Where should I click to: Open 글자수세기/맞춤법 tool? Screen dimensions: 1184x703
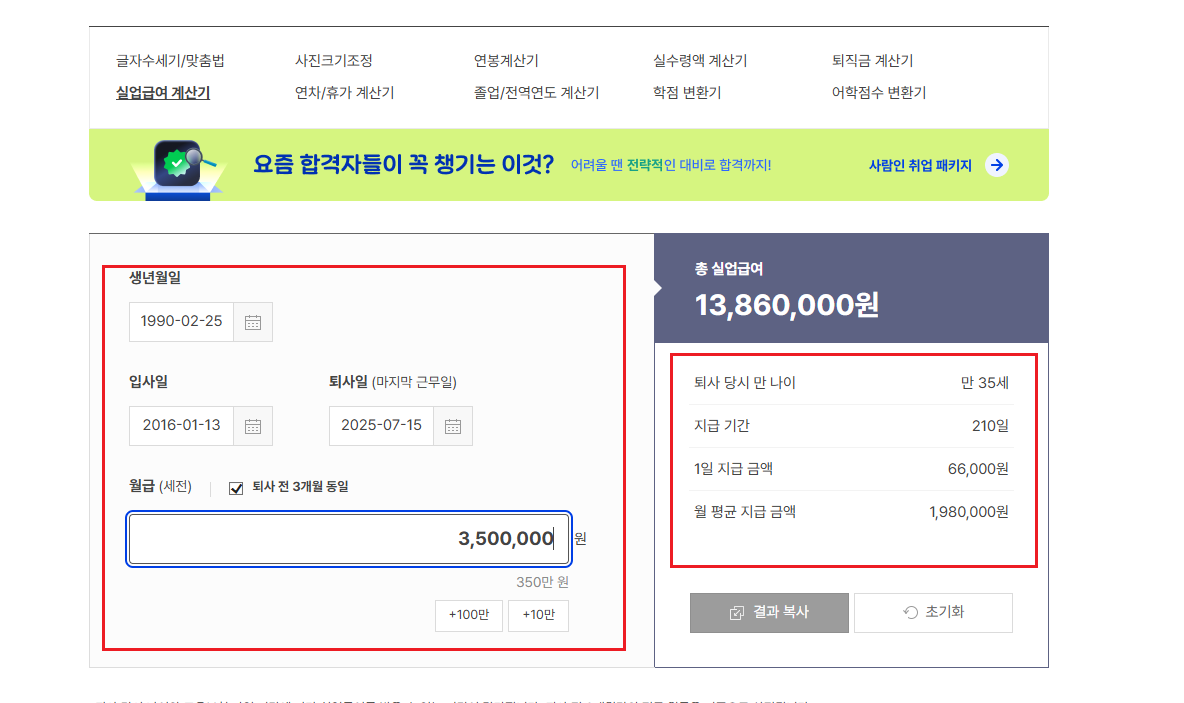pos(172,60)
